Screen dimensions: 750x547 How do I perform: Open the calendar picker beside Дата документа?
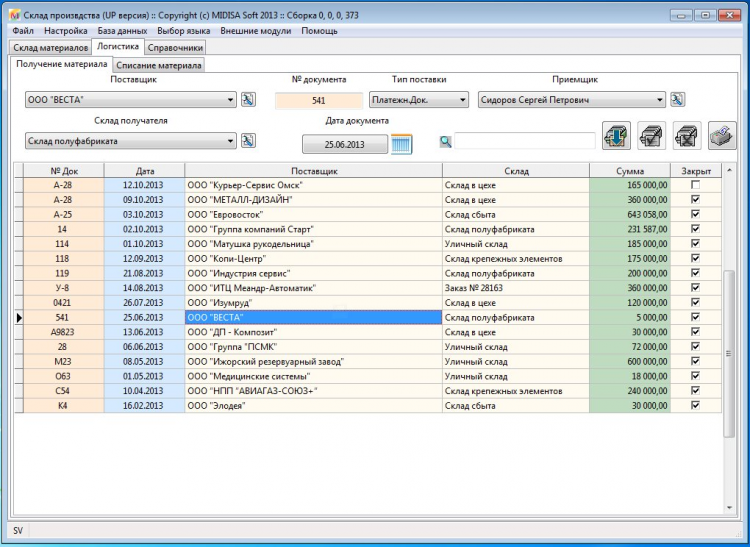click(401, 144)
